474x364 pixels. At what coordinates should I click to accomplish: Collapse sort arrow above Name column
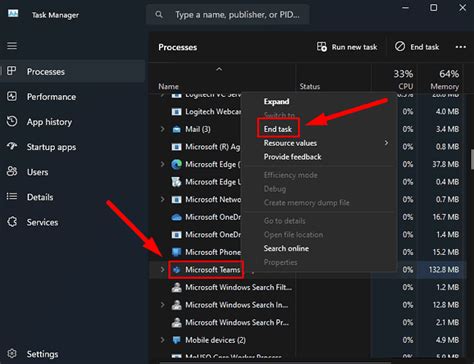(219, 69)
